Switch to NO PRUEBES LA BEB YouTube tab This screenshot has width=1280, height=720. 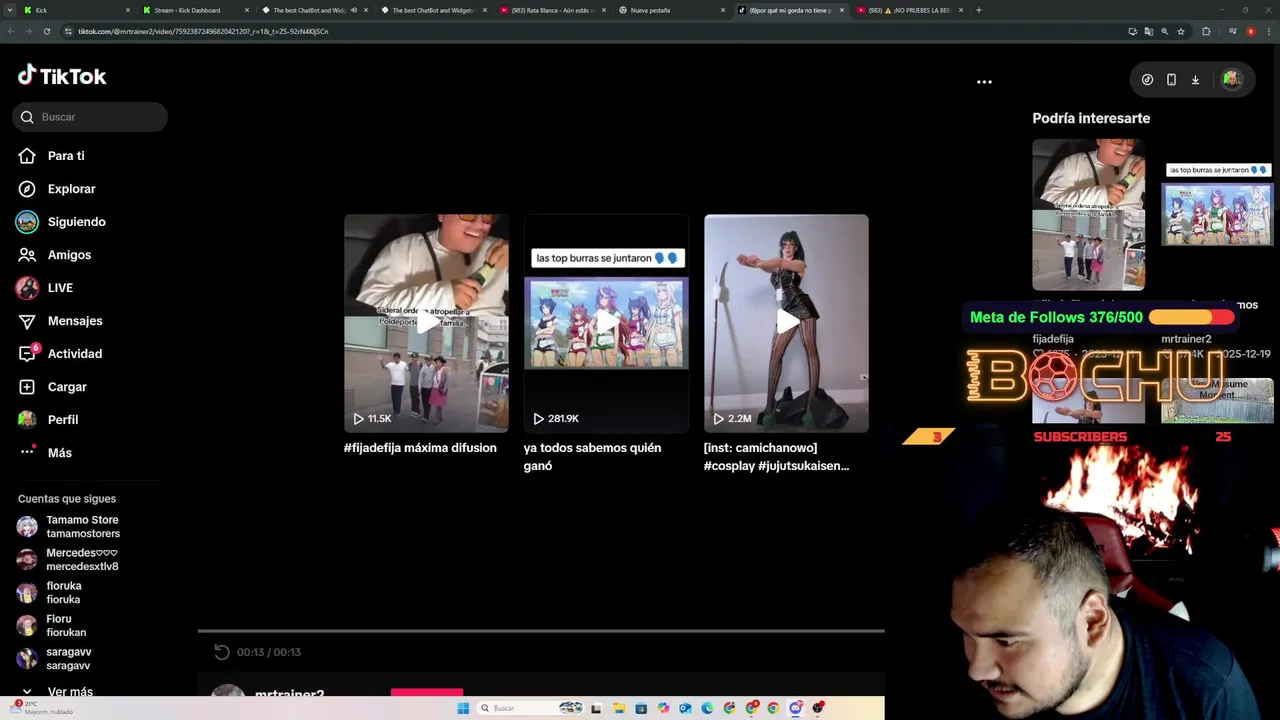tap(908, 10)
